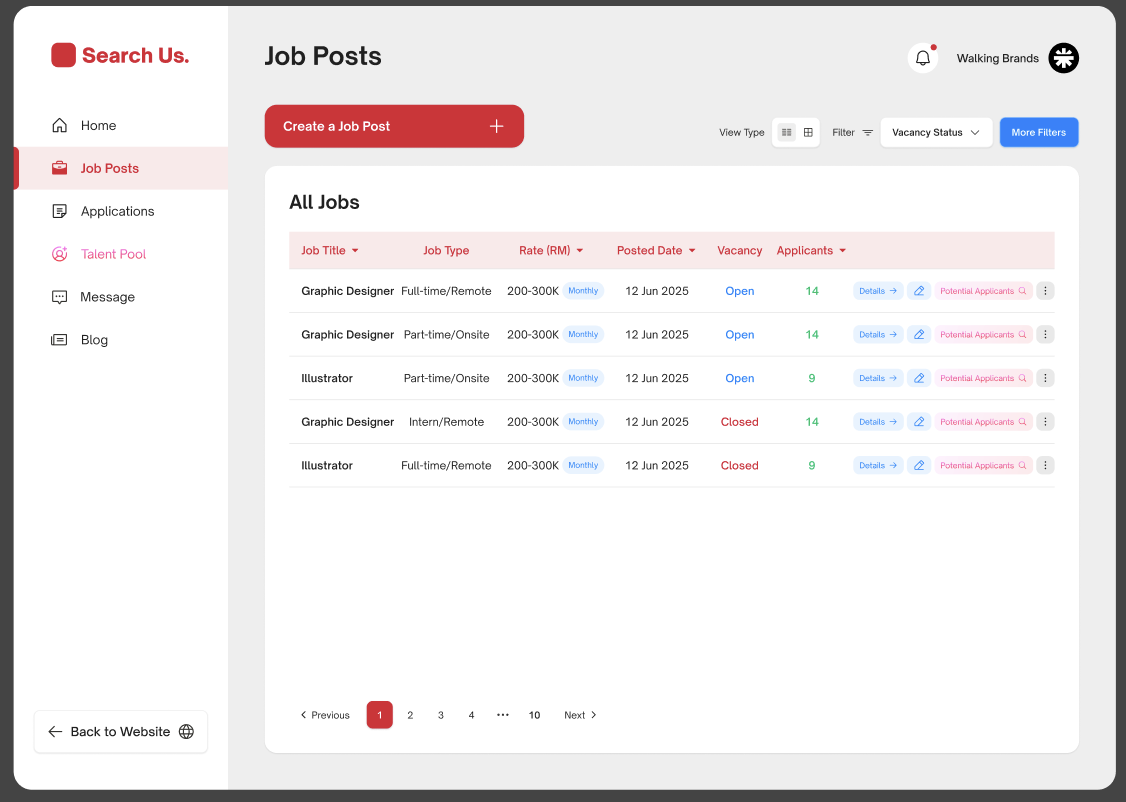Click the More Filters button
This screenshot has height=802, width=1126.
(x=1038, y=132)
